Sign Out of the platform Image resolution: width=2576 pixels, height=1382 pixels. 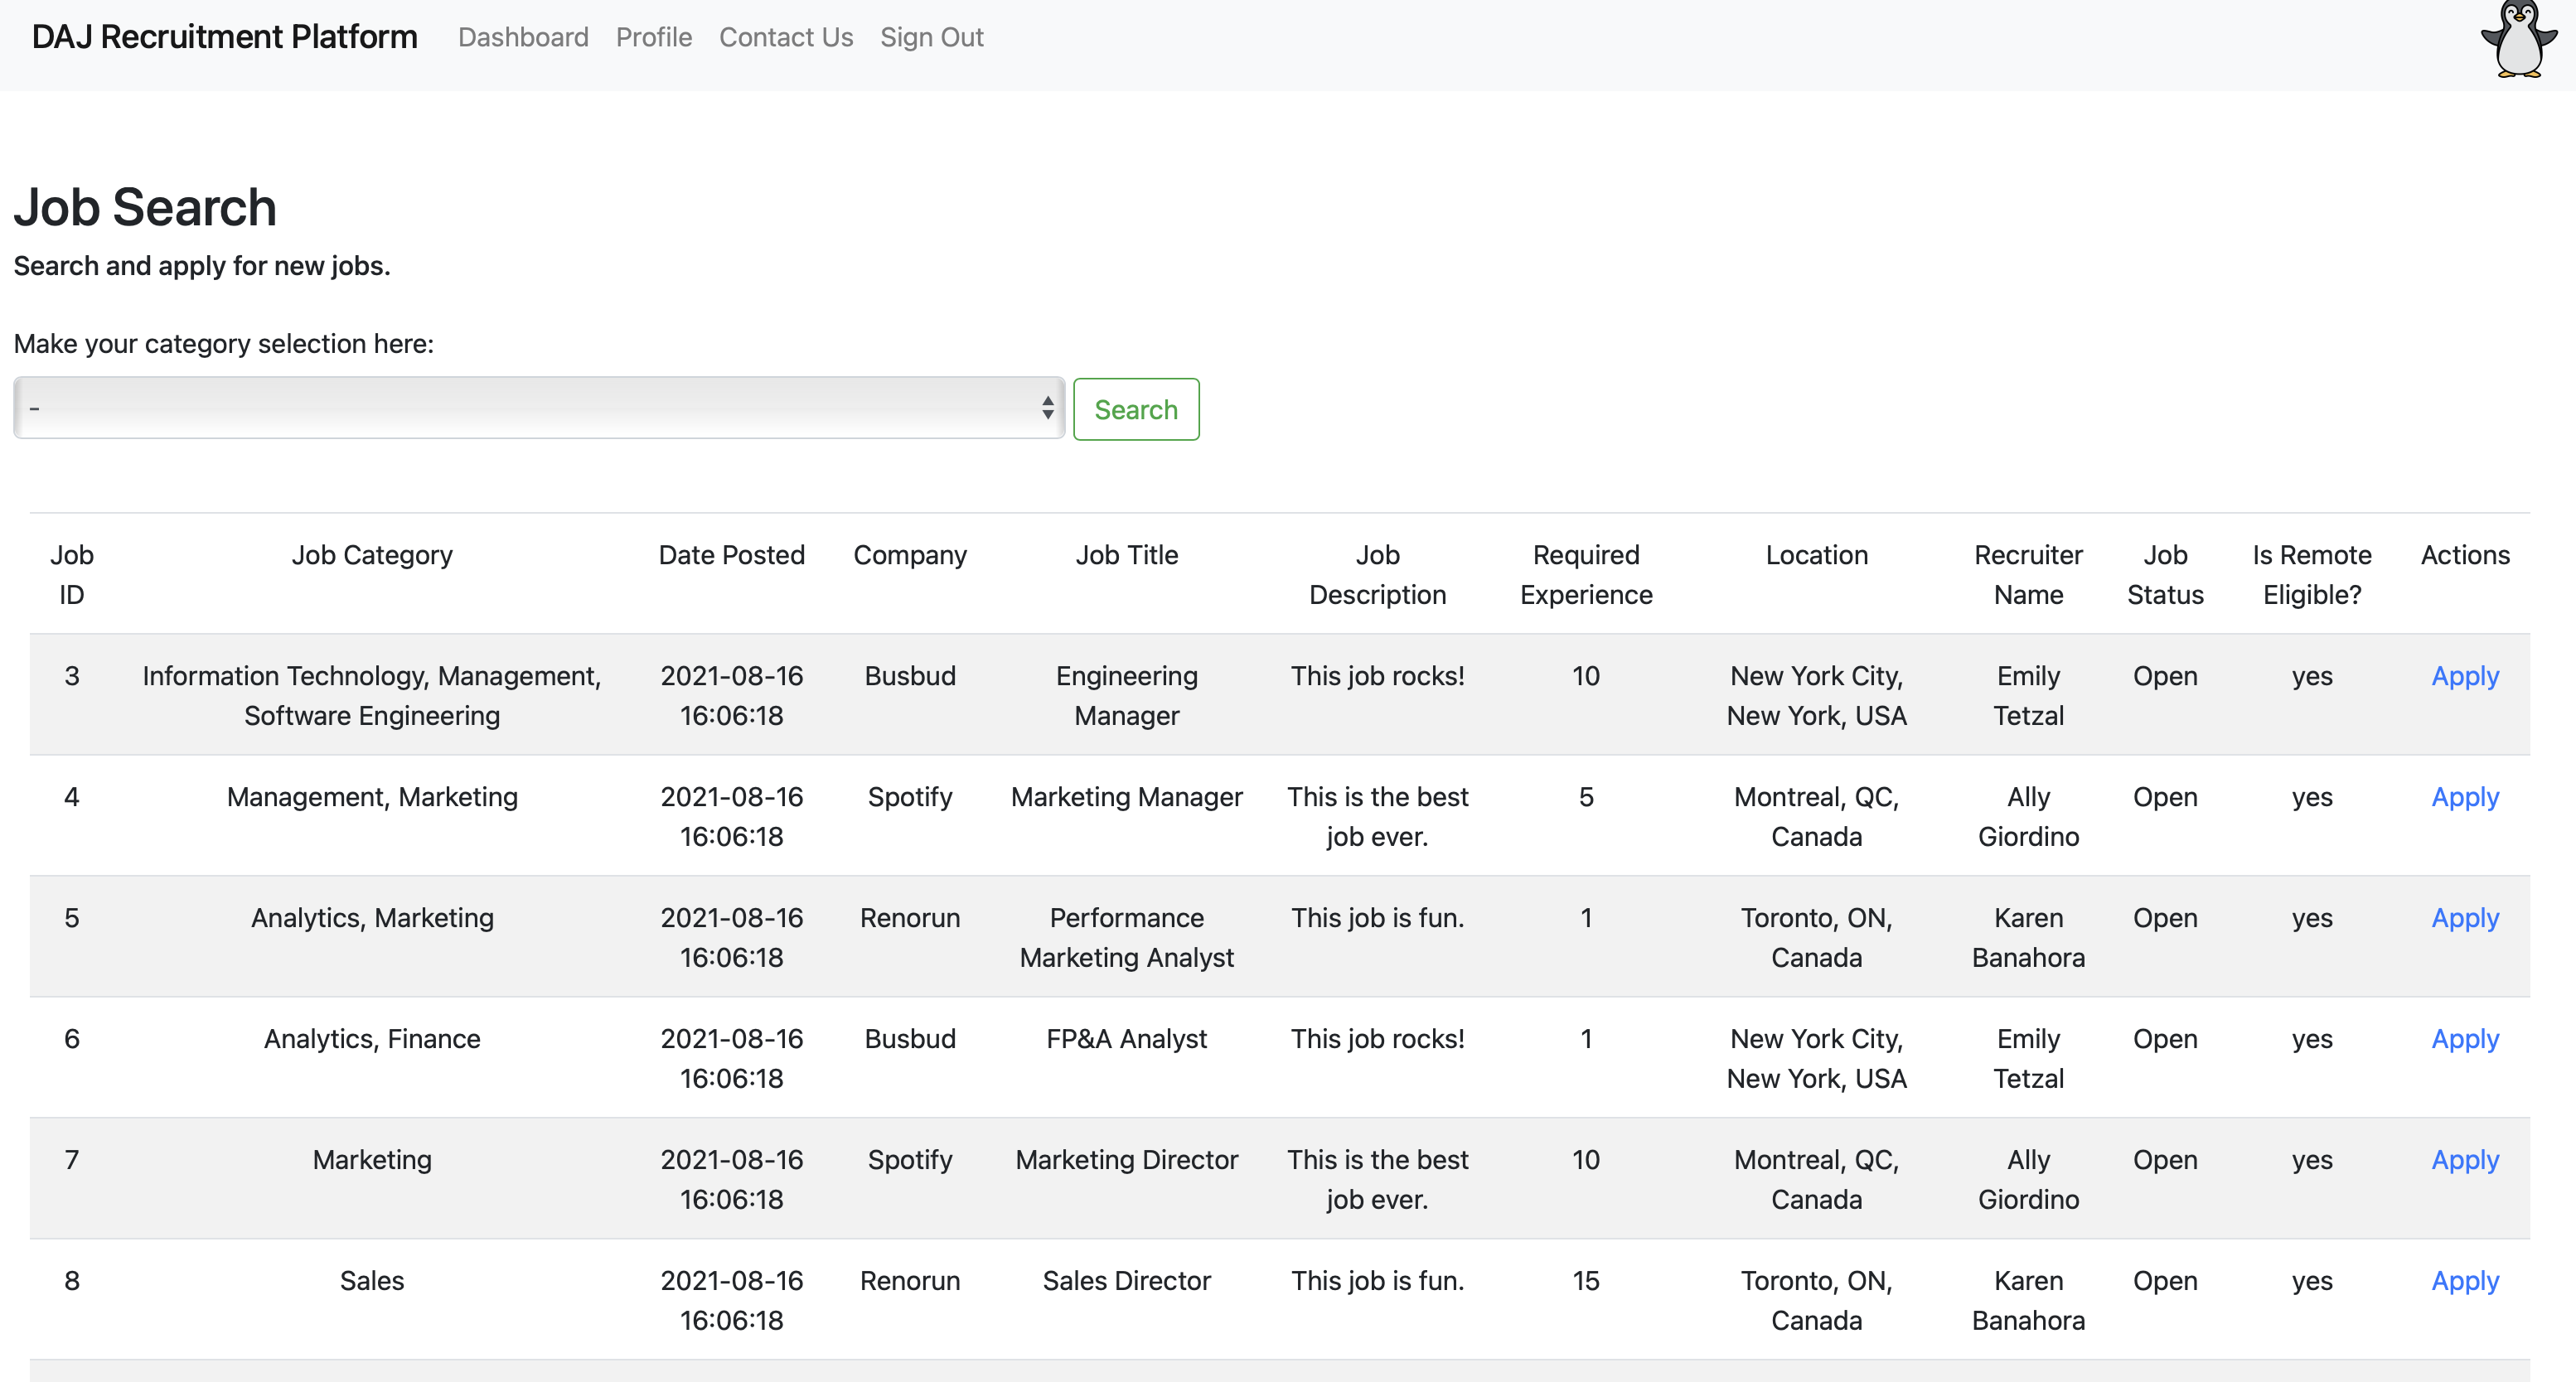pyautogui.click(x=931, y=37)
